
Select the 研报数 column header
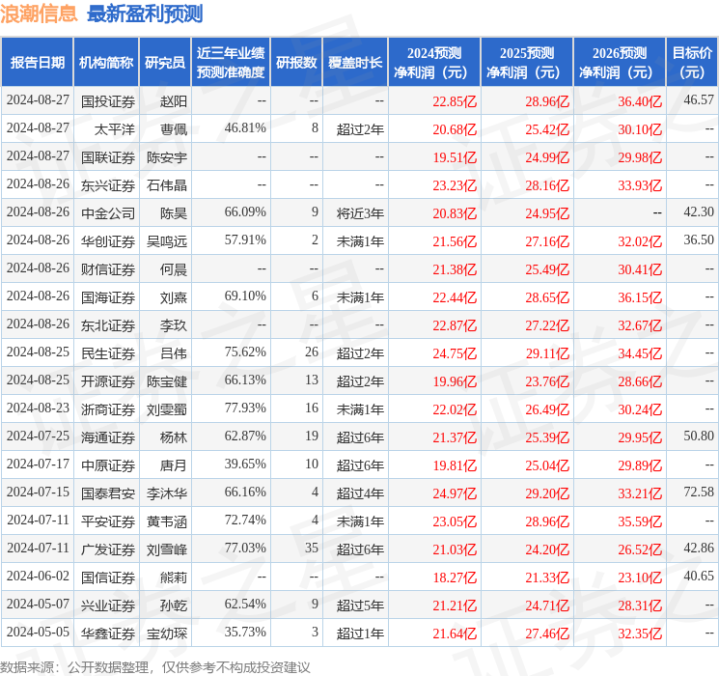click(x=296, y=62)
